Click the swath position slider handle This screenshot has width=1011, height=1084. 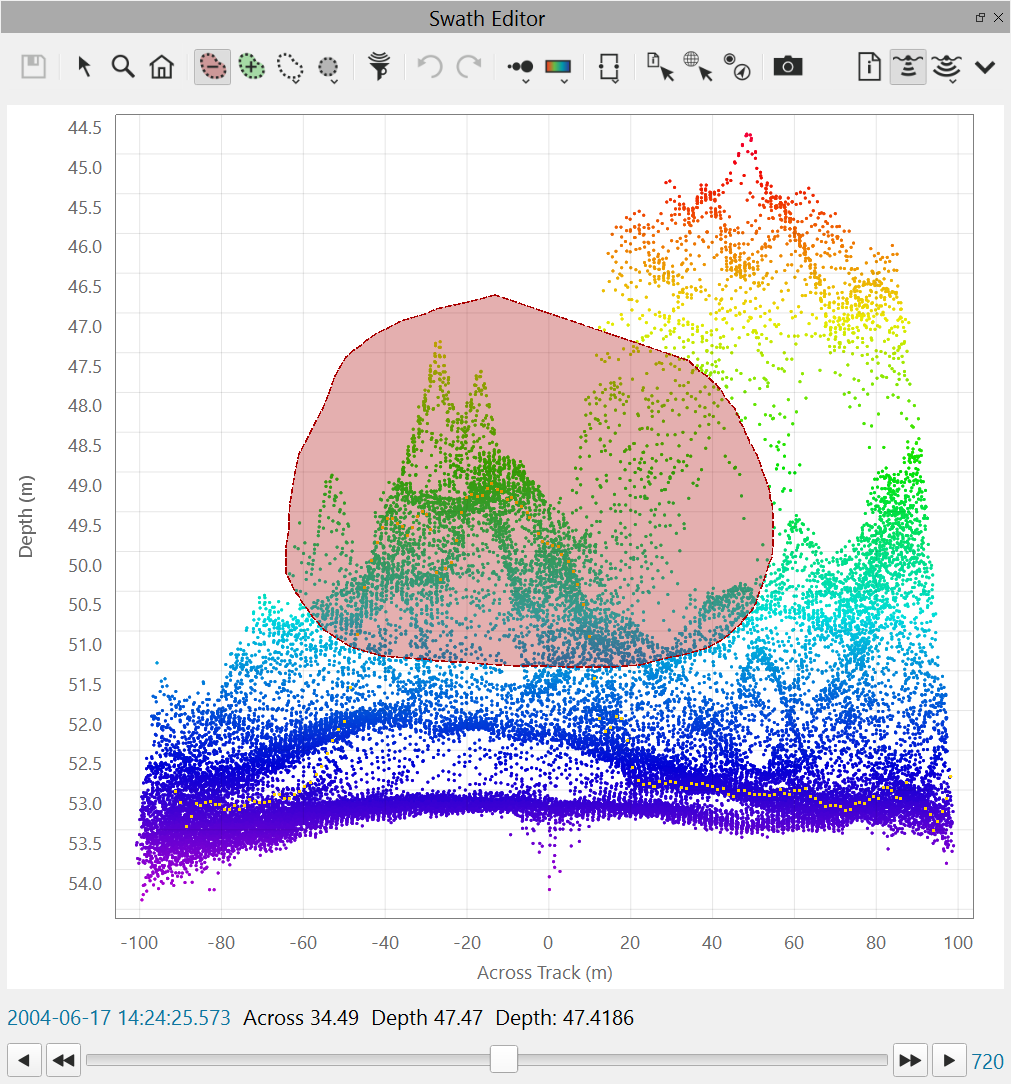[x=503, y=1059]
